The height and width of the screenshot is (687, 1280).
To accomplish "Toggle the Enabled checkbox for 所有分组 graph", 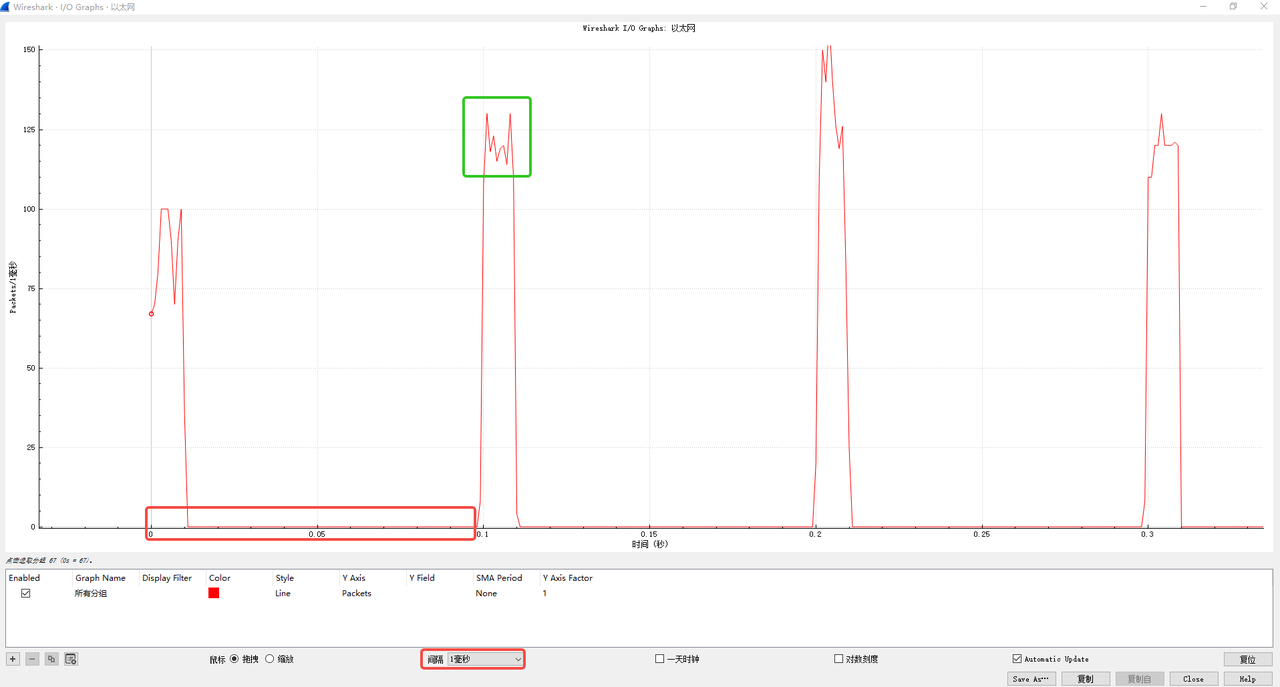I will coord(26,593).
